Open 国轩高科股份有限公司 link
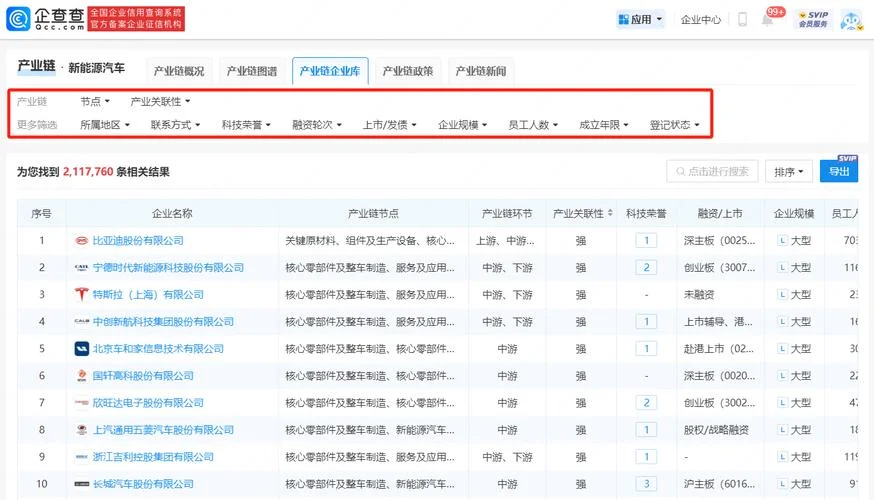Viewport: 874px width, 500px height. tap(143, 376)
